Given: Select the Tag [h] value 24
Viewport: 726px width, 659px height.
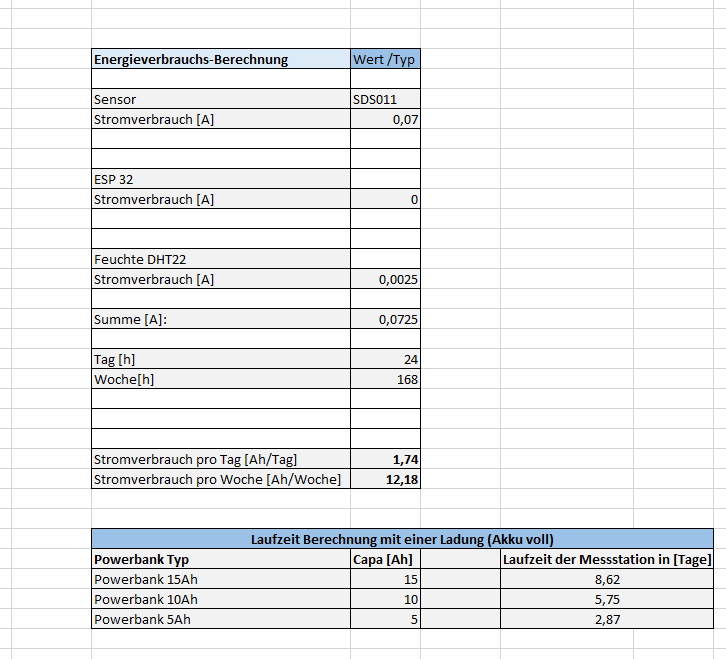Looking at the screenshot, I should pos(385,359).
